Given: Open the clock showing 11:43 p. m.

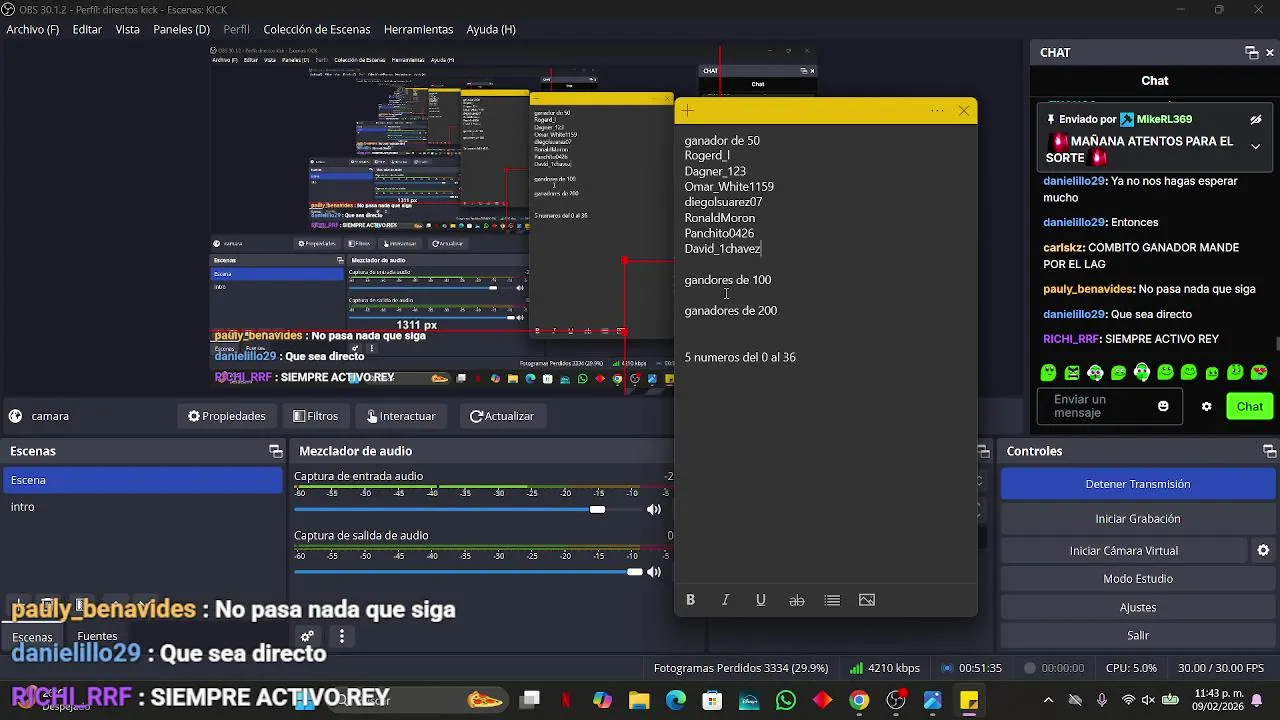Looking at the screenshot, I should [x=1216, y=700].
